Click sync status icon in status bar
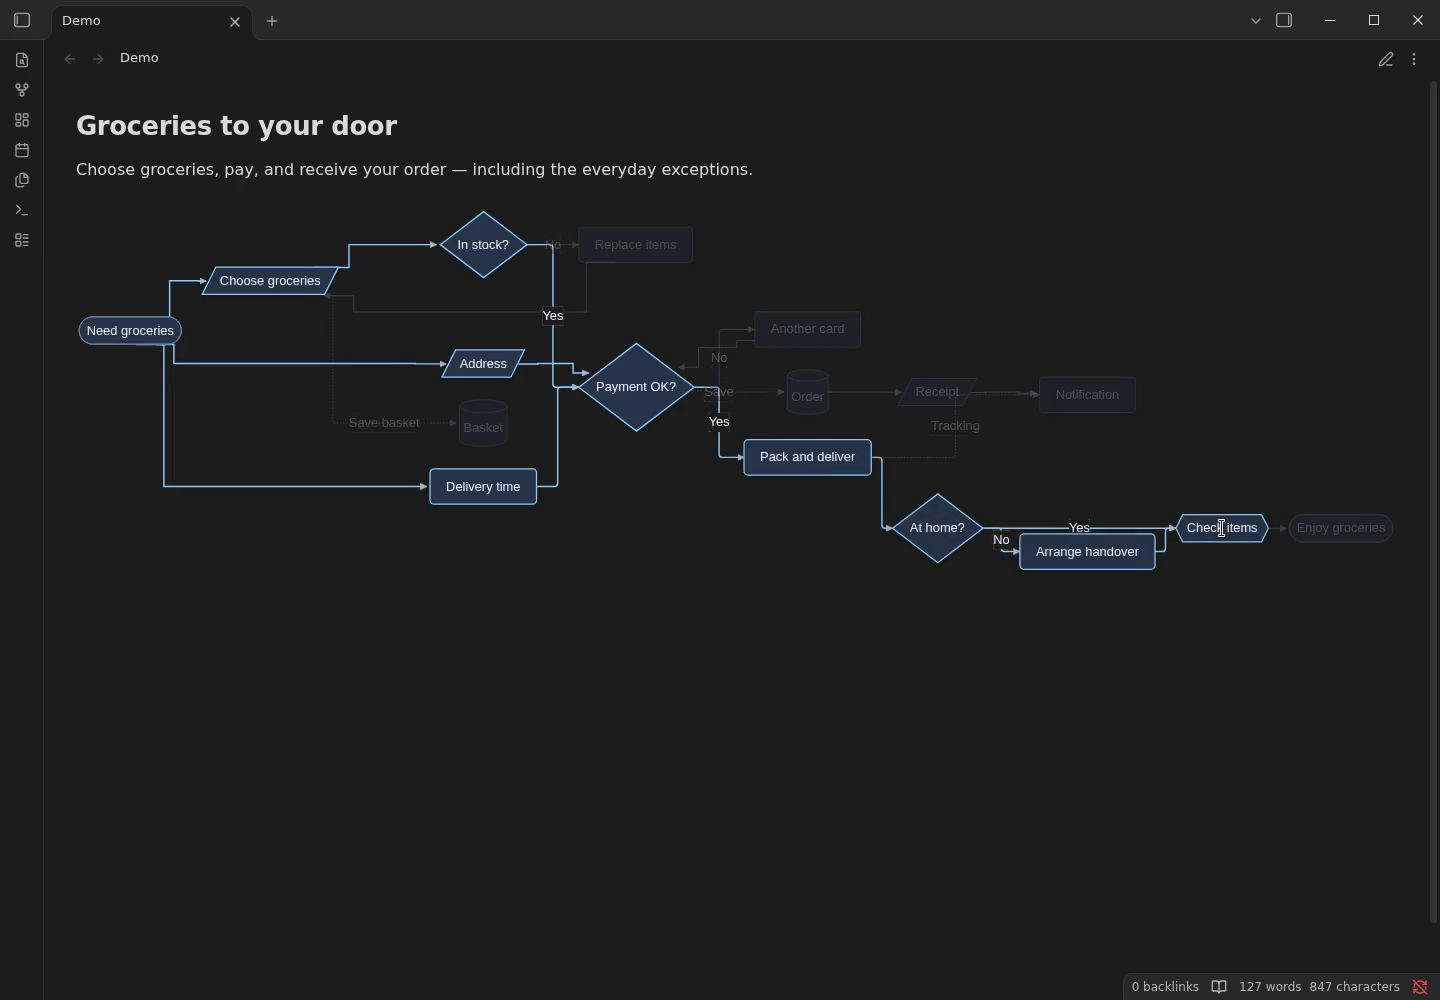This screenshot has height=1000, width=1440. (x=1420, y=987)
